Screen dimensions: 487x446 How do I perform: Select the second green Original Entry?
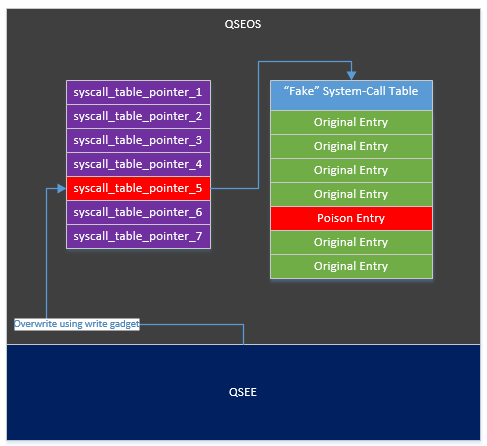point(351,146)
